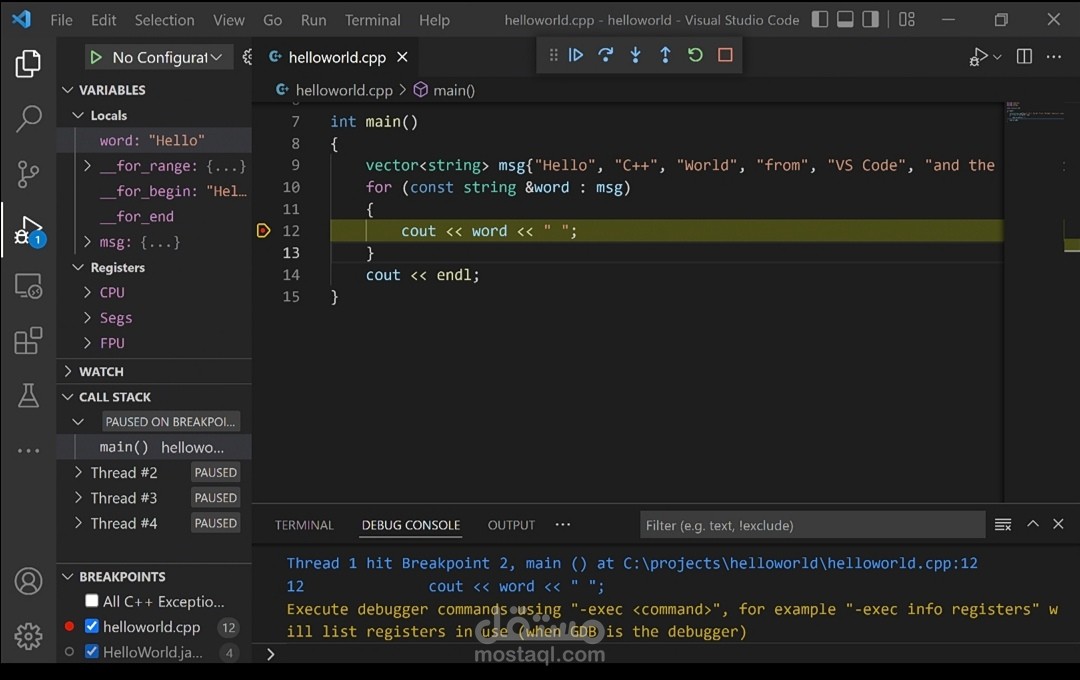
Task: Remove the breakpoint marker on line 12
Action: (x=263, y=231)
